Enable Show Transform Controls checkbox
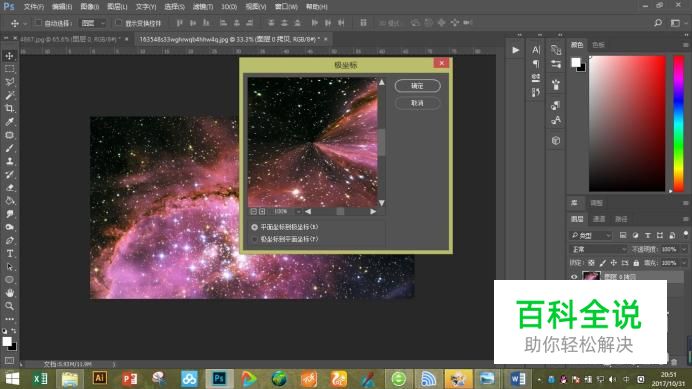 [x=118, y=23]
